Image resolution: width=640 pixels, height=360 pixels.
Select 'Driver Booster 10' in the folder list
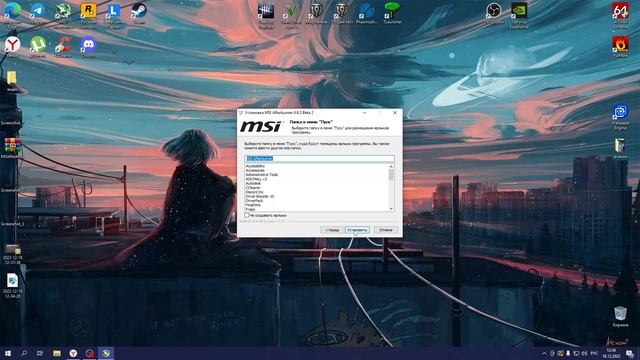click(x=260, y=196)
